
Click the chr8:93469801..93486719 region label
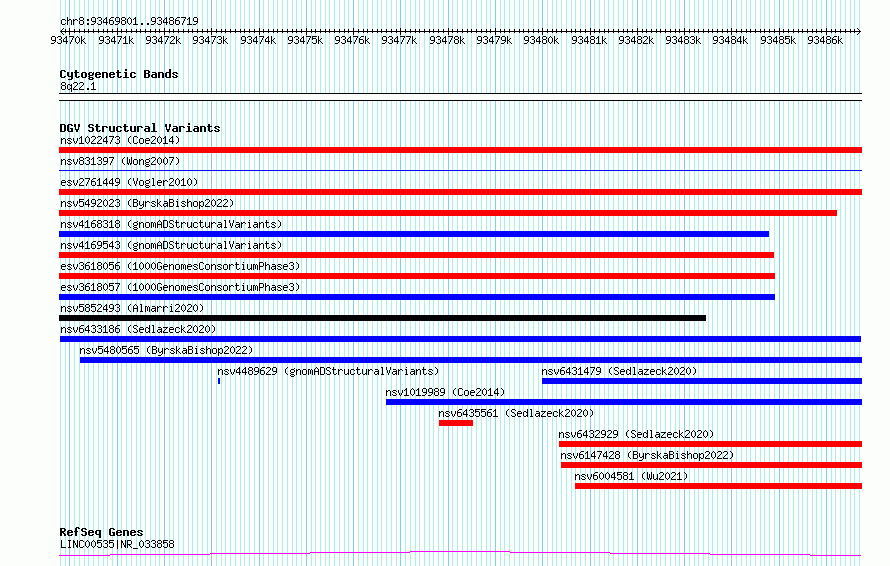pyautogui.click(x=129, y=22)
